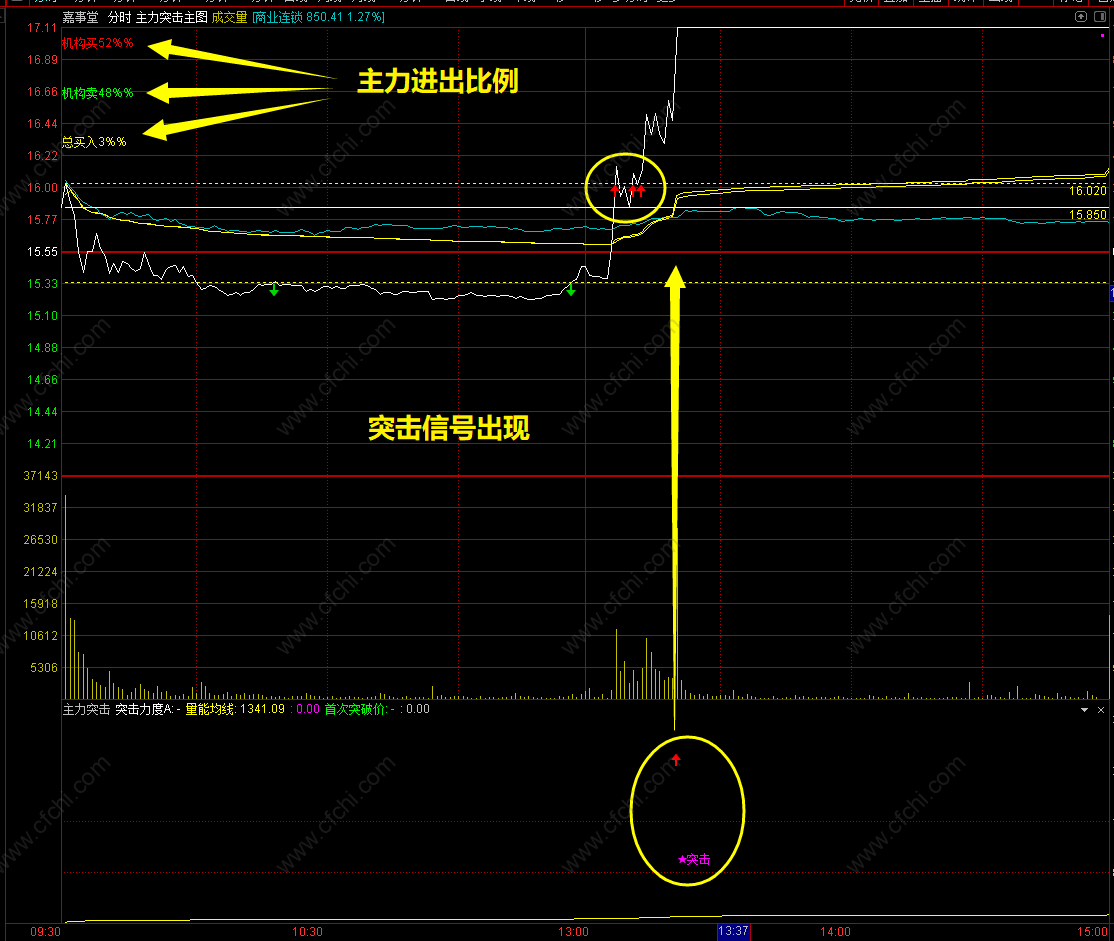The image size is (1114, 941).
Task: Click the 5306 volume axis label
Action: (43, 667)
